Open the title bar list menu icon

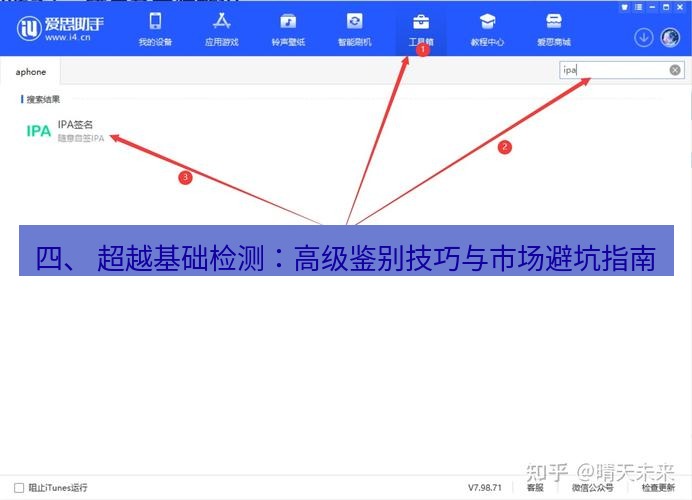pos(638,7)
